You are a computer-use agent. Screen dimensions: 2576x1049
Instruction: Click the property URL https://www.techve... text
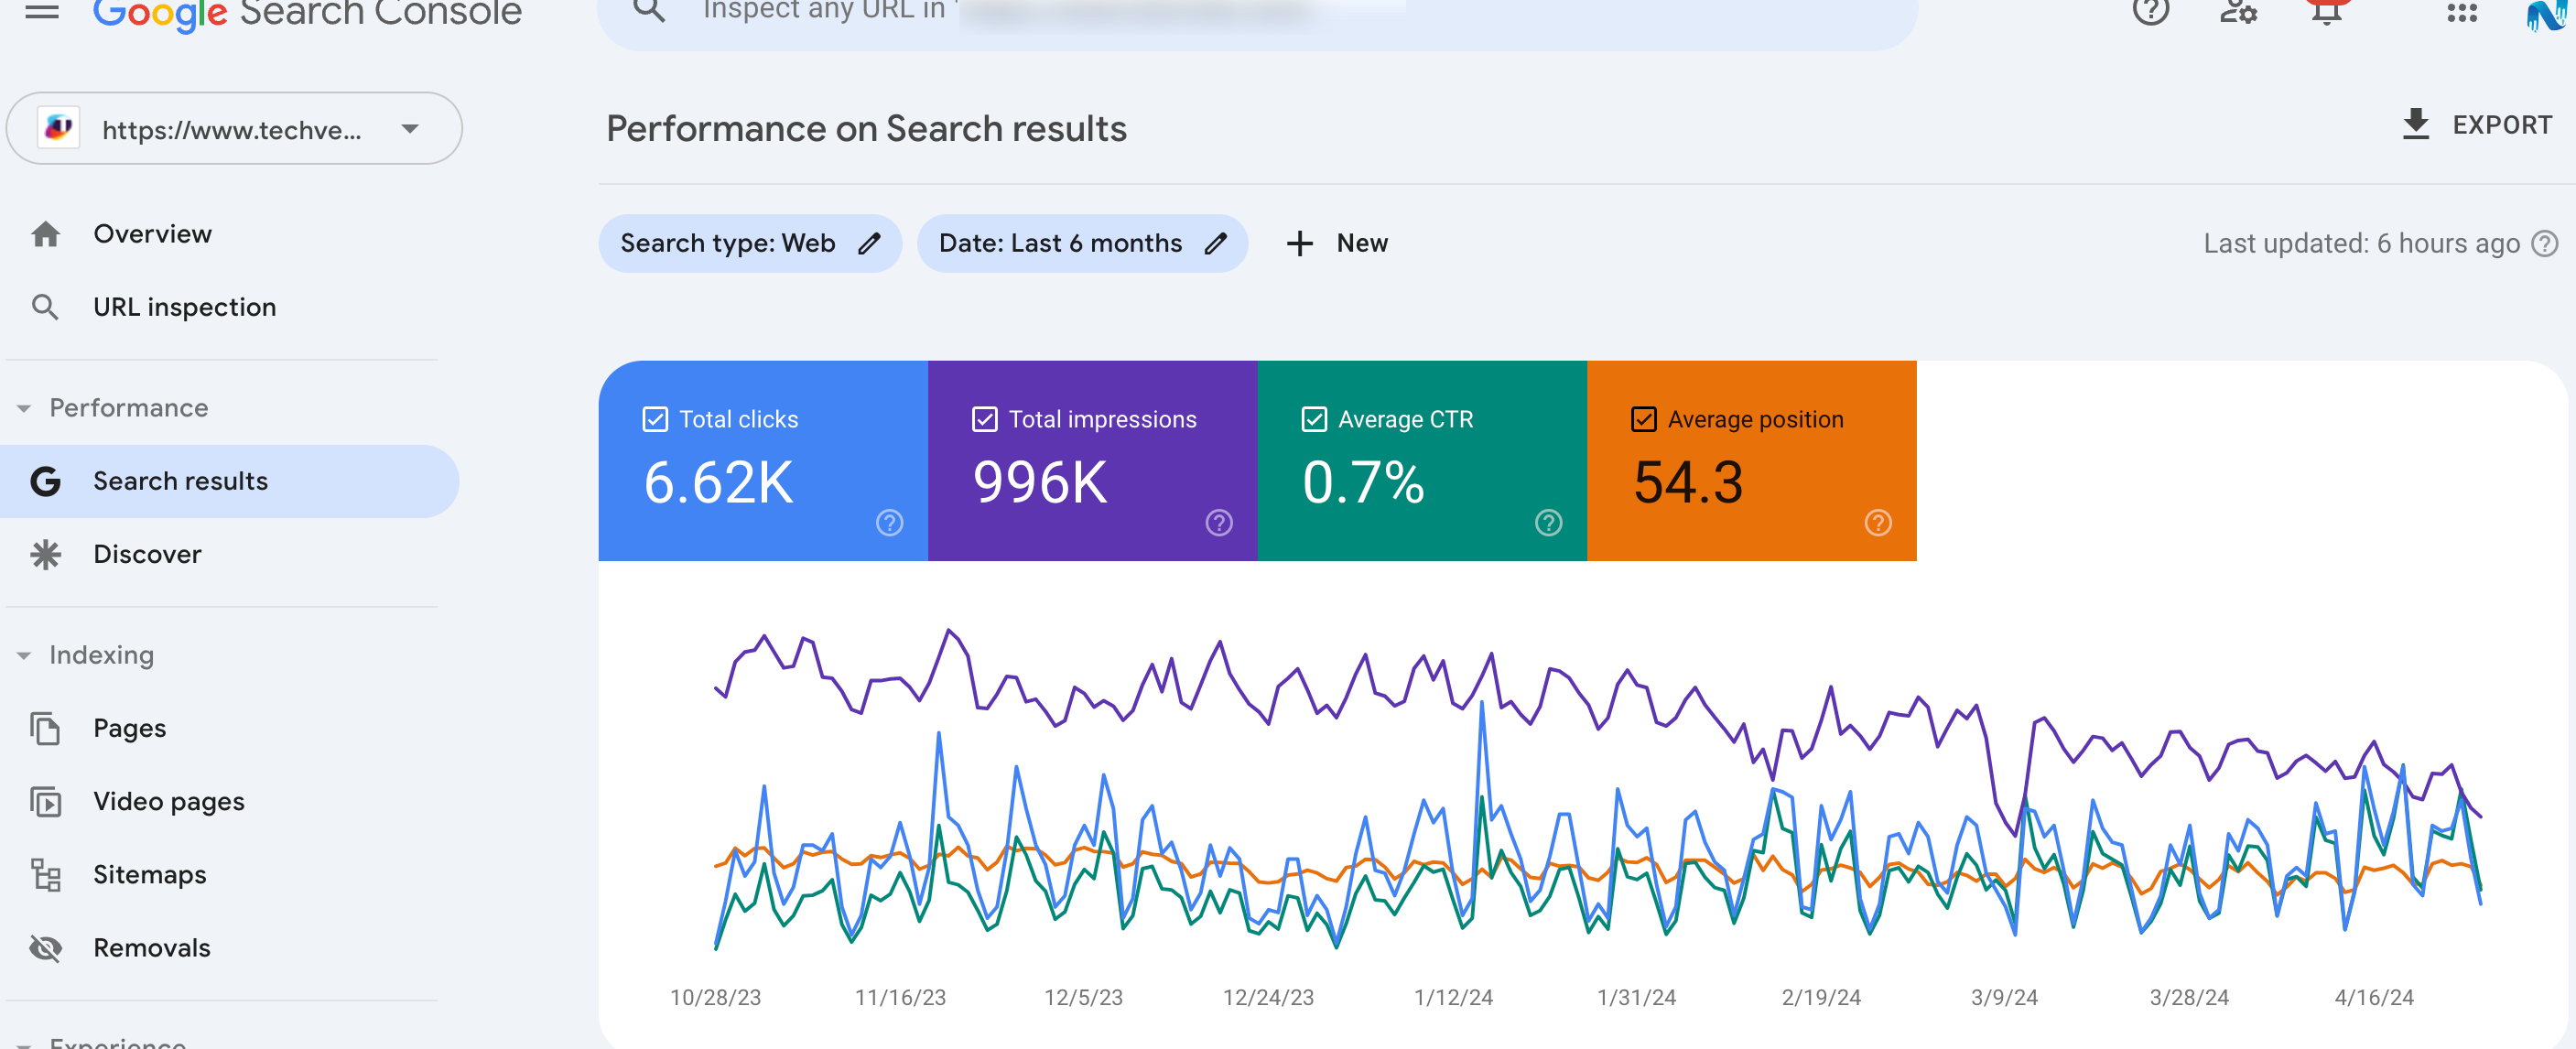(232, 130)
